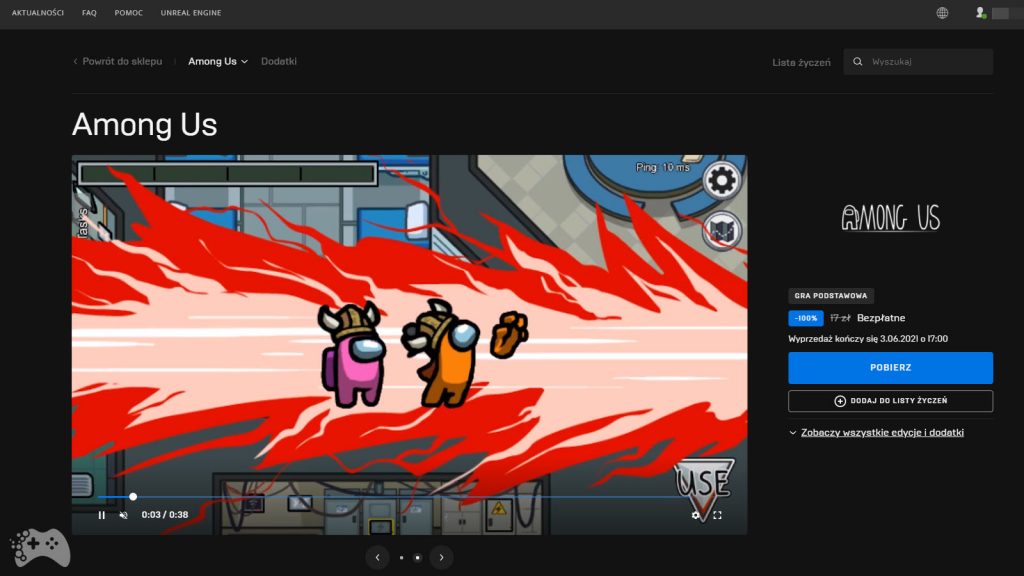Pause the Among Us trailer

point(101,515)
